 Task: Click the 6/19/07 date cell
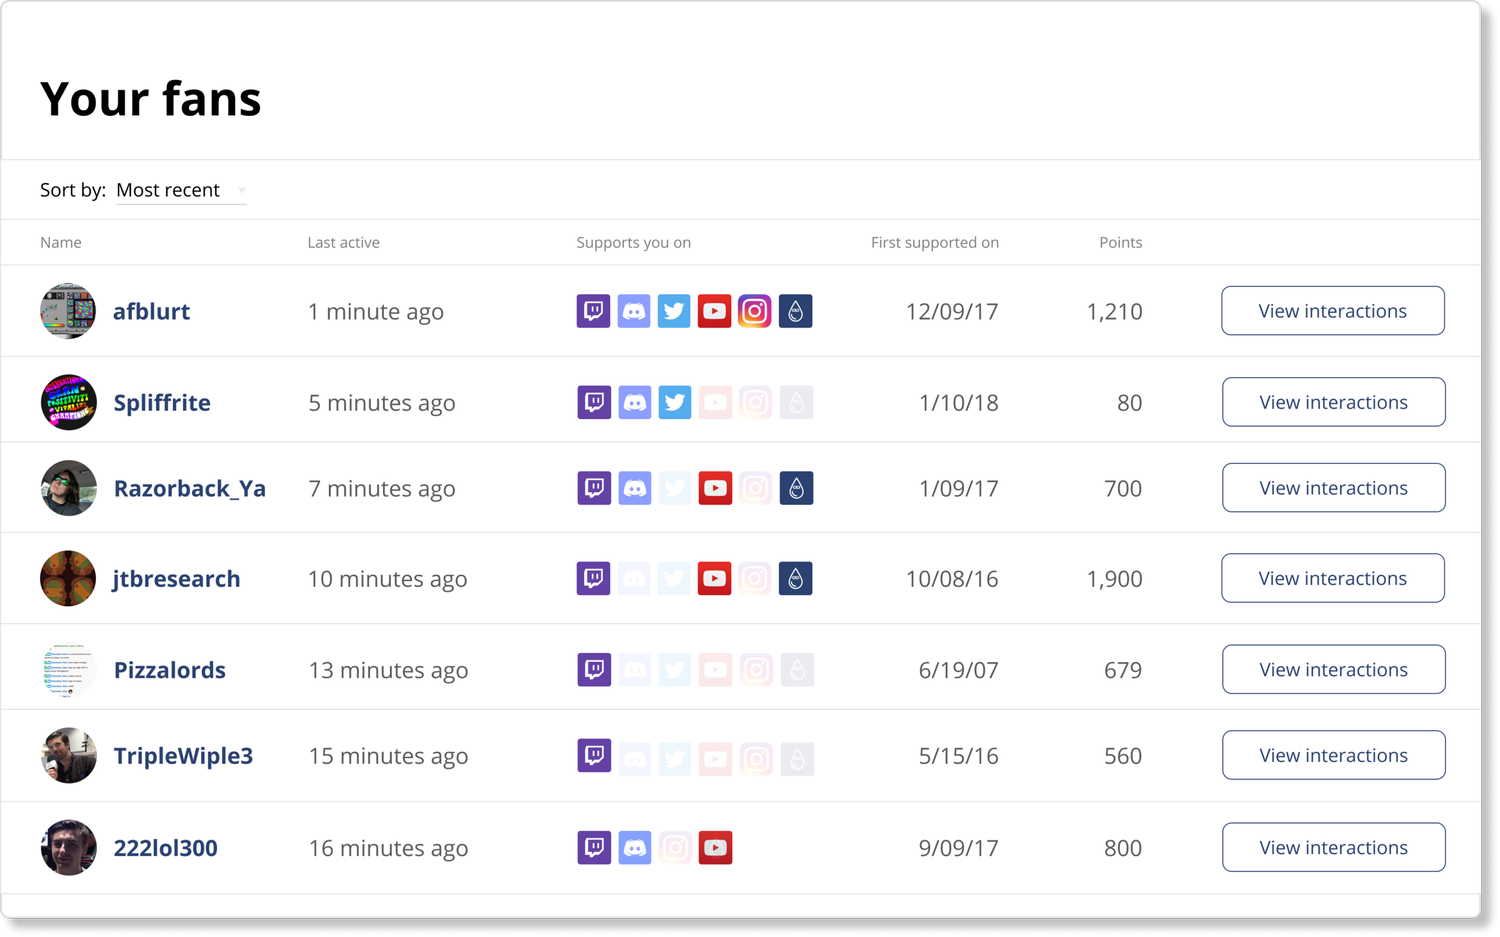point(959,669)
